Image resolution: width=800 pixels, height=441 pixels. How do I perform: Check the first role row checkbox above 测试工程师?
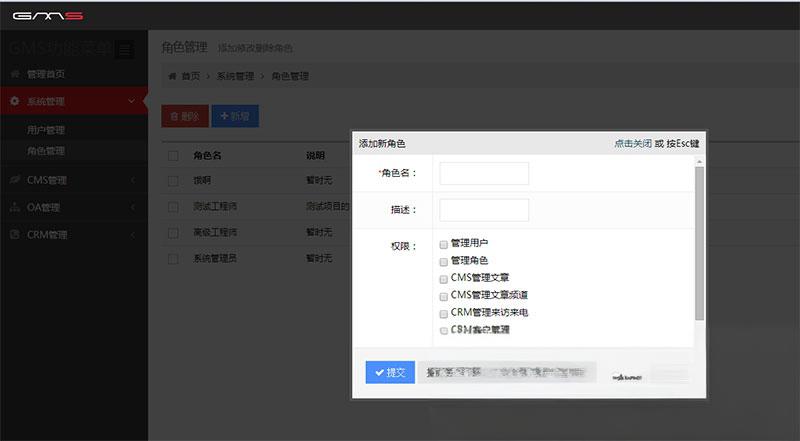point(173,181)
